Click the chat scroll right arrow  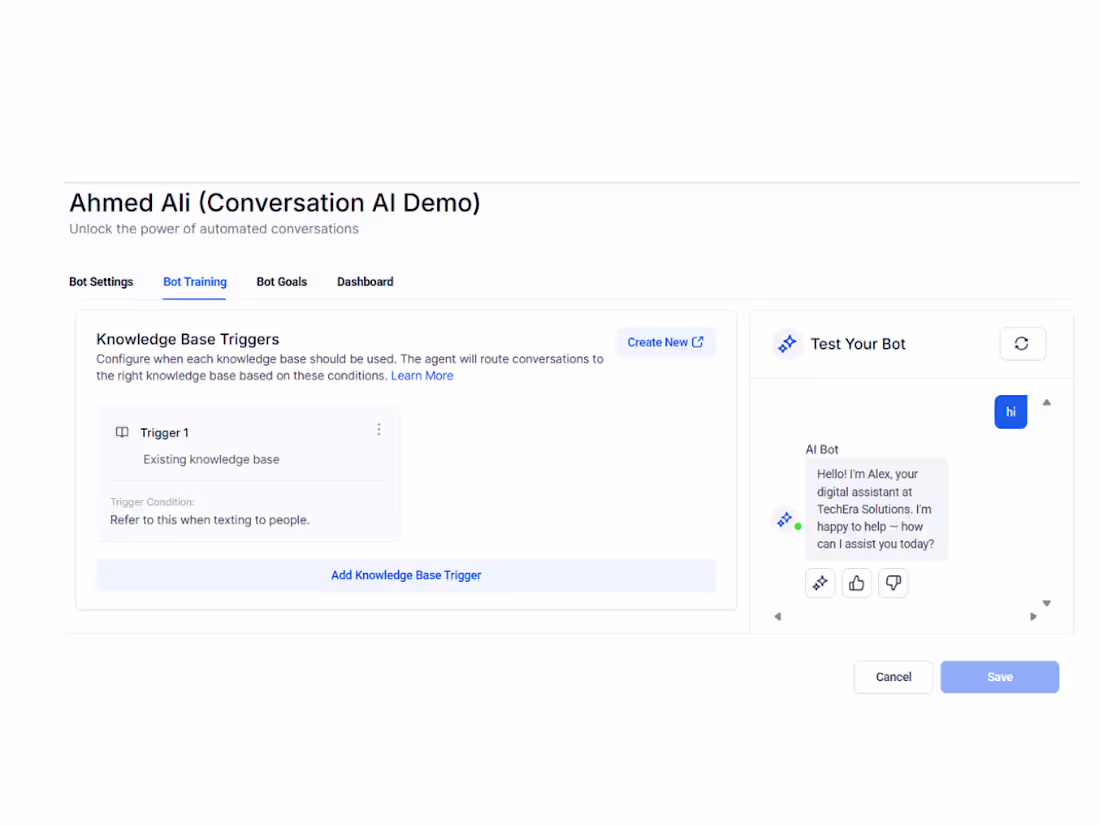1033,616
